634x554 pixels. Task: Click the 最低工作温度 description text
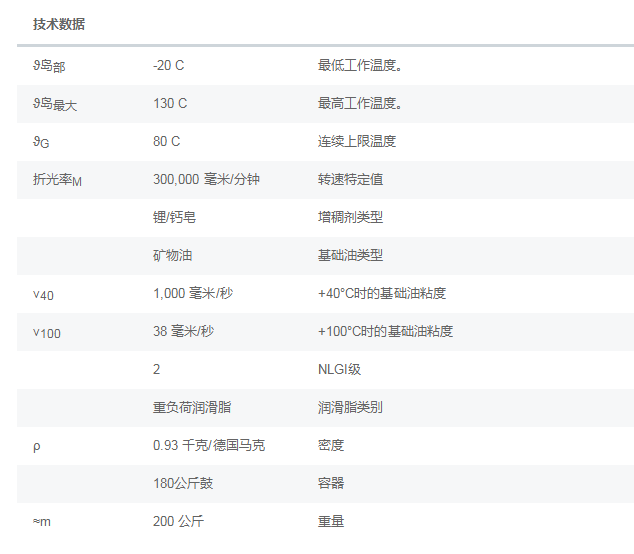pos(360,65)
